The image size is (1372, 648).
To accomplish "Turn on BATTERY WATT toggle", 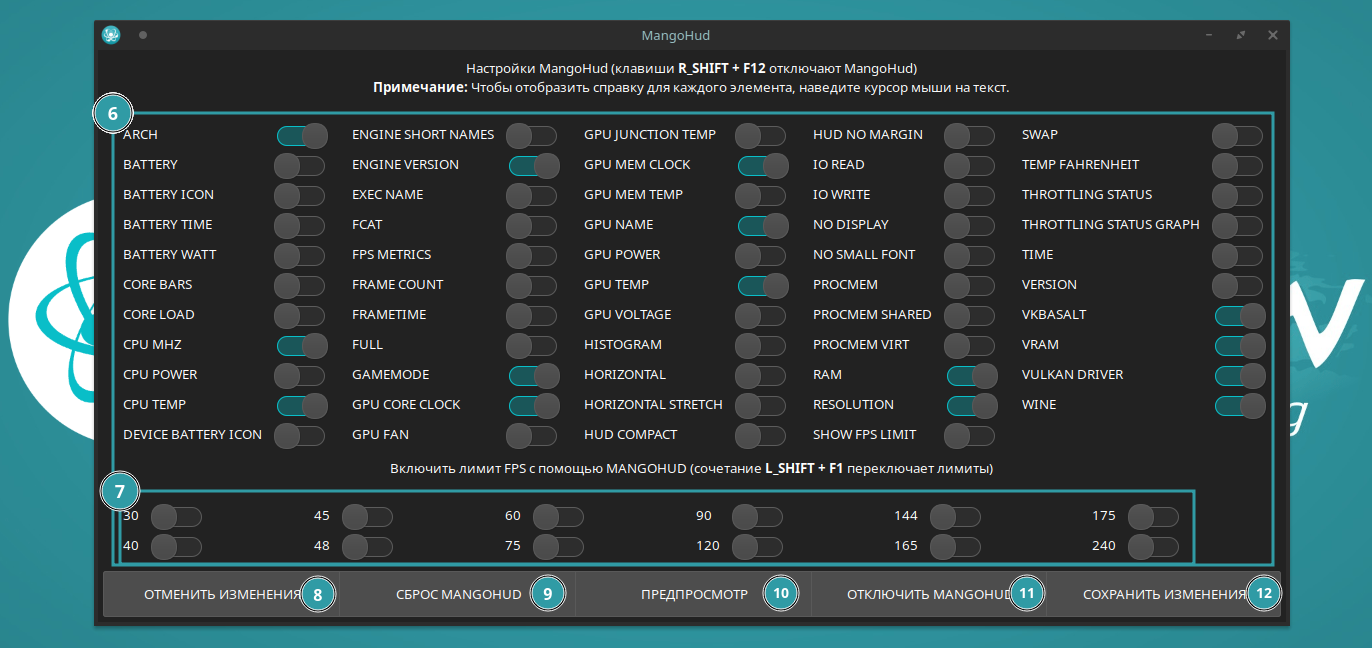I will pos(300,255).
